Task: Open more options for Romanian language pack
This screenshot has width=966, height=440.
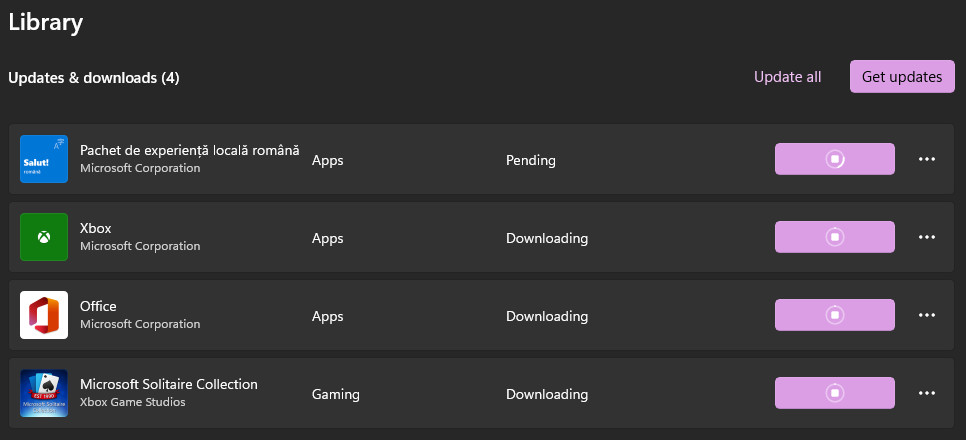Action: click(x=927, y=159)
